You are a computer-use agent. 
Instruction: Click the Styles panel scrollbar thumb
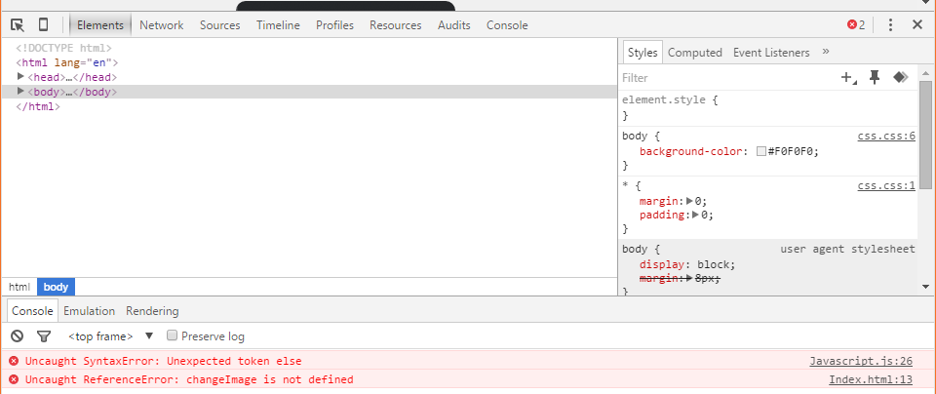tap(925, 135)
